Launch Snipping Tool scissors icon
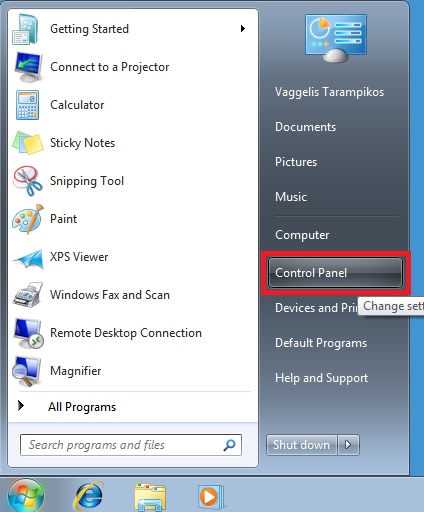 (x=27, y=181)
